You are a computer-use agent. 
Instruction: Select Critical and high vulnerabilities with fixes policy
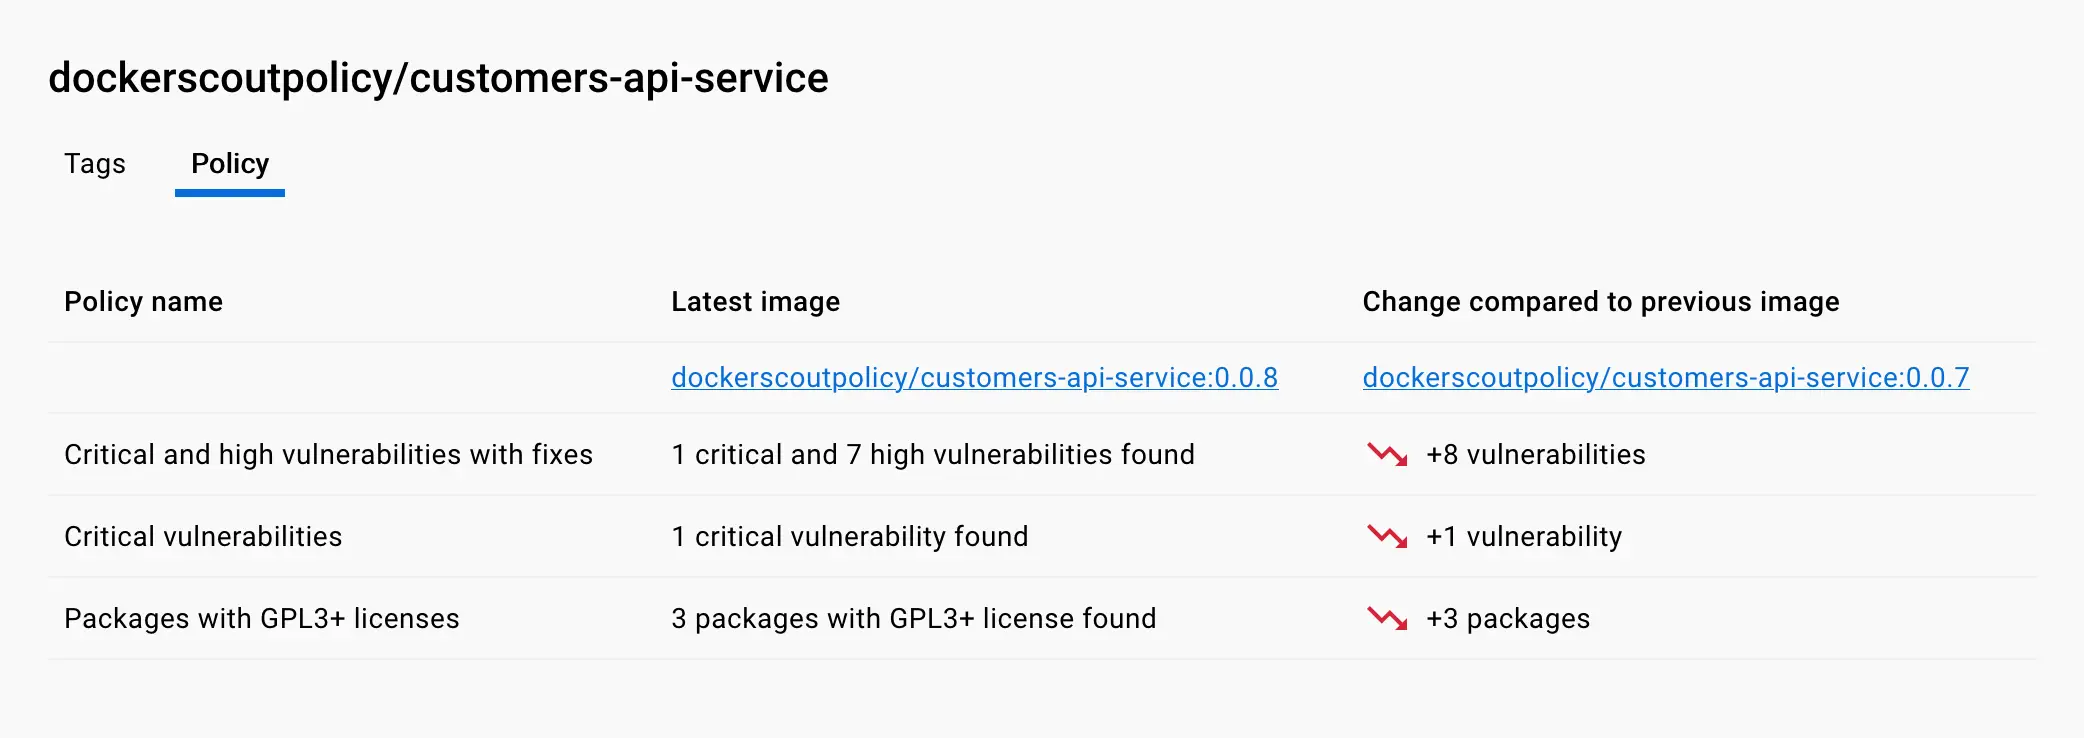(x=328, y=455)
